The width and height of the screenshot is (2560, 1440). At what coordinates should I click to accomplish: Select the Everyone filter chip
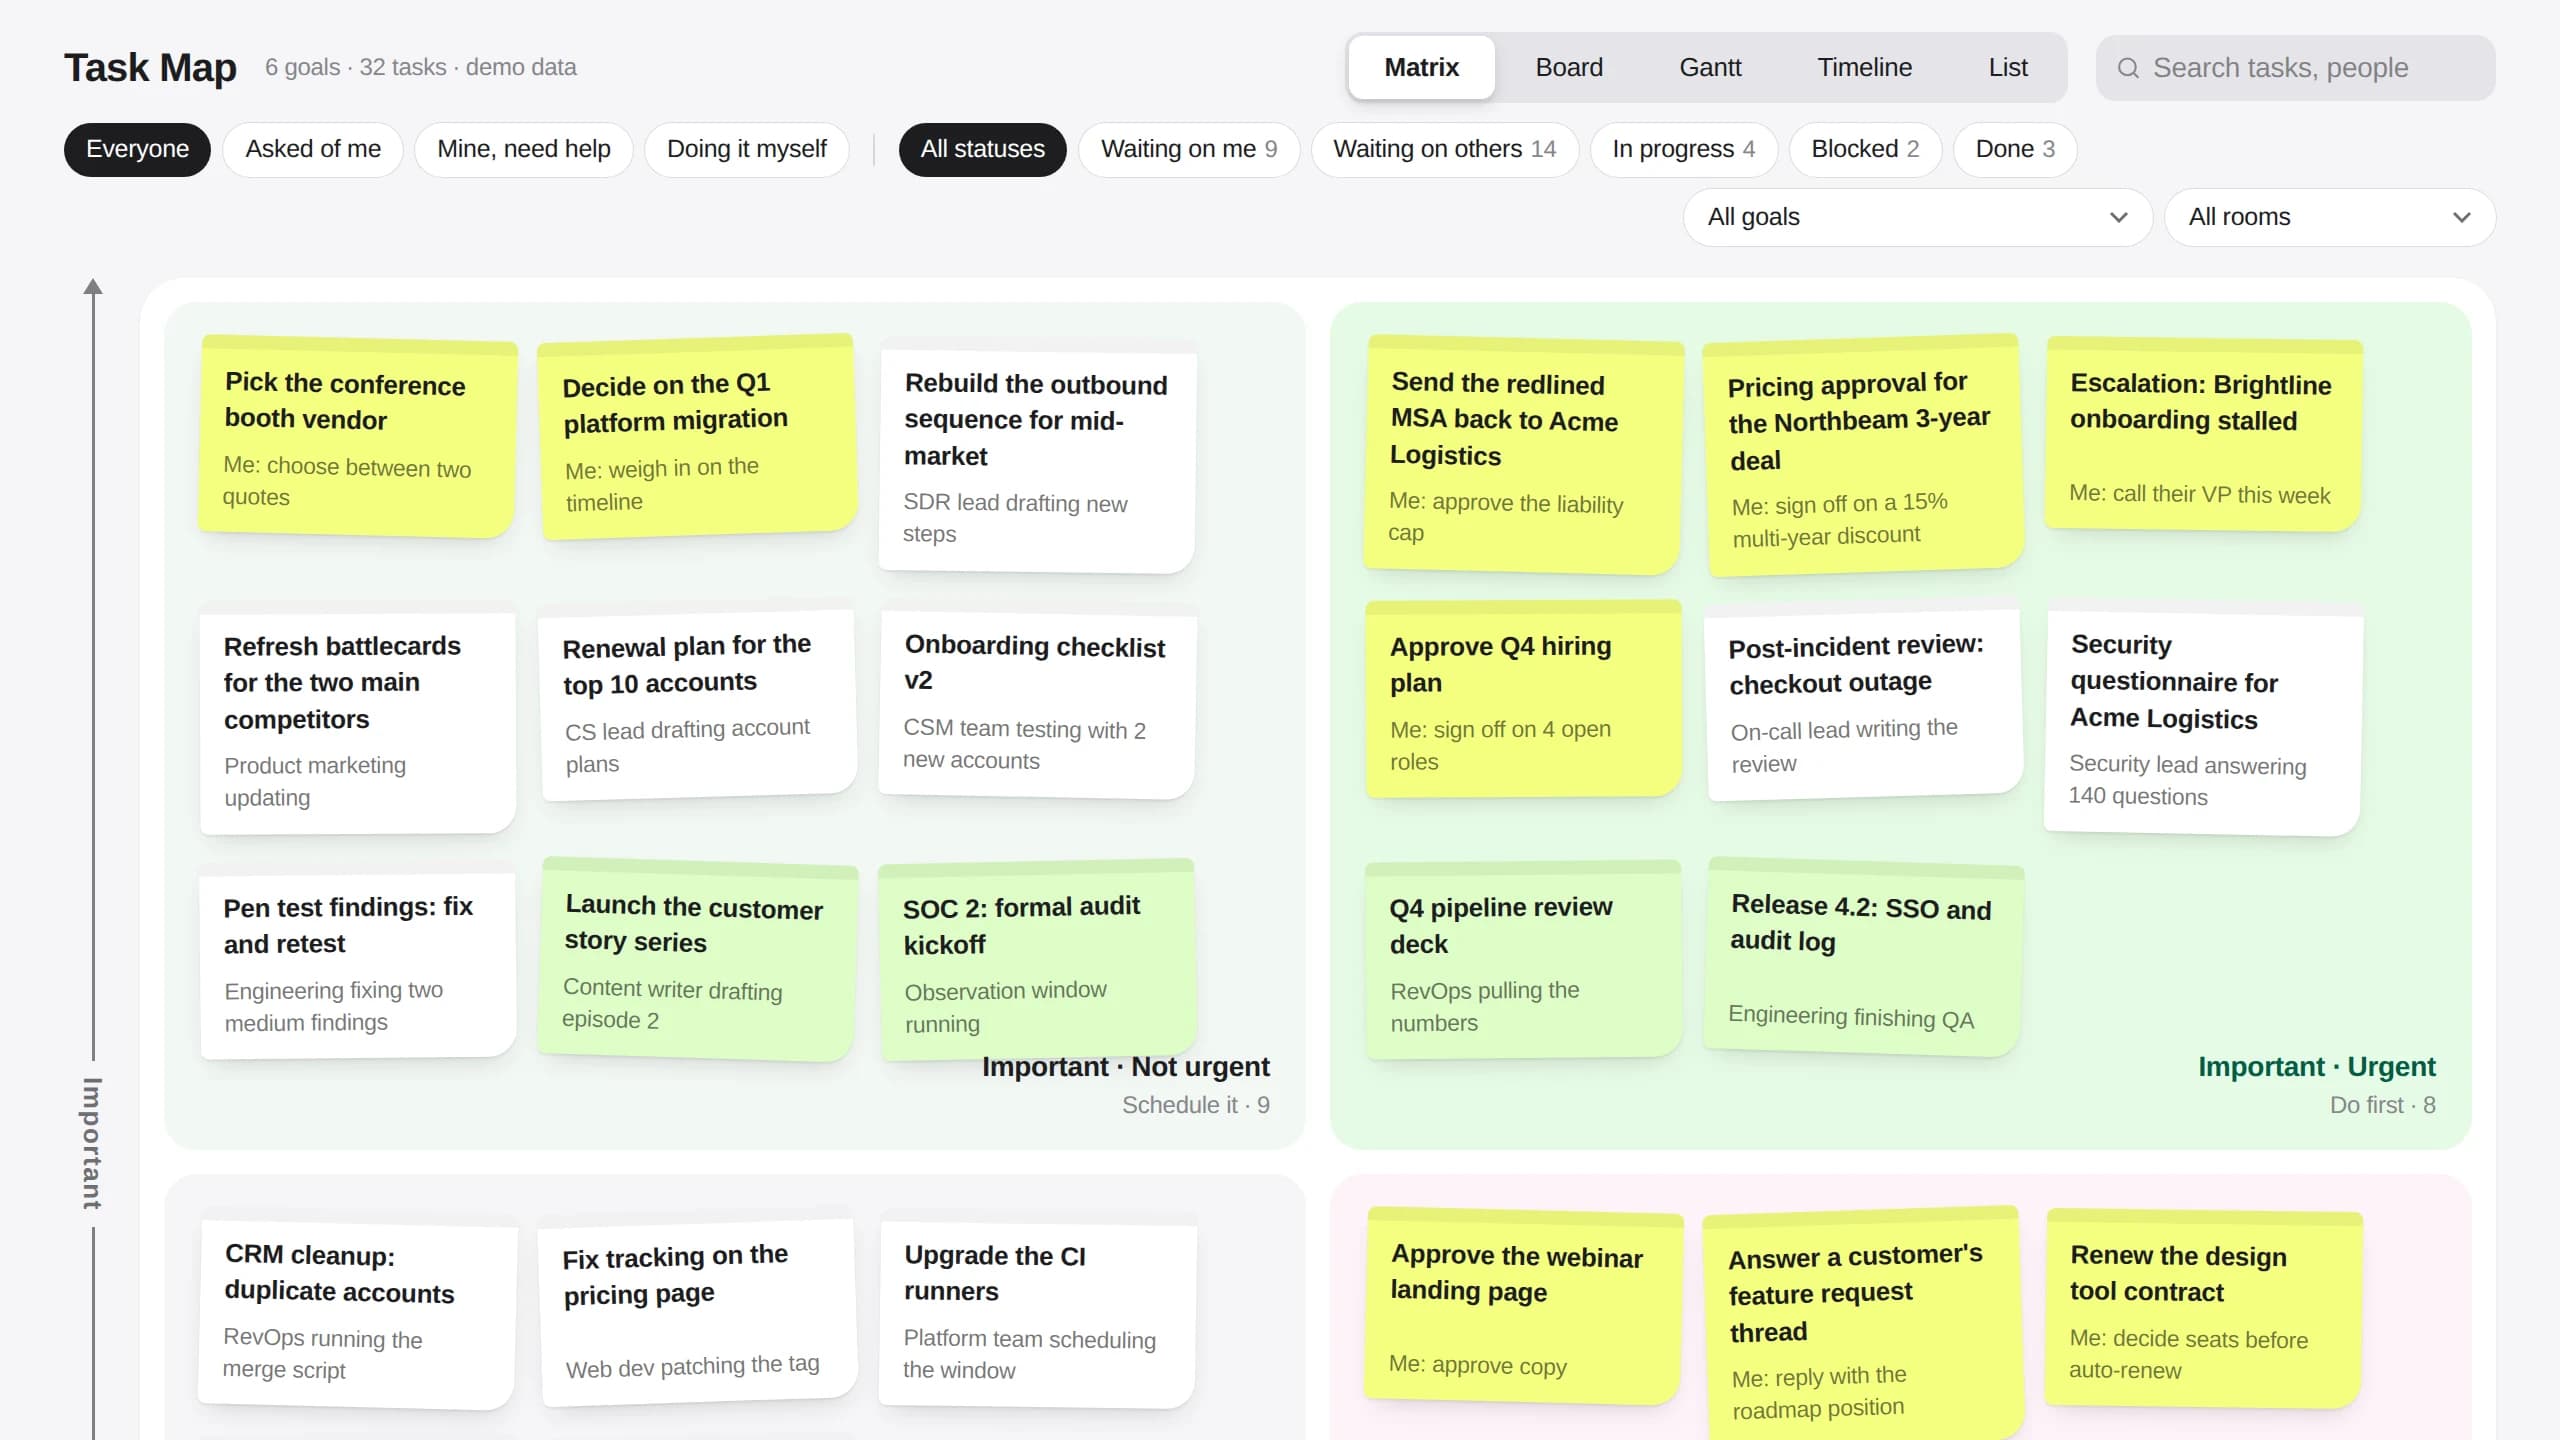137,149
